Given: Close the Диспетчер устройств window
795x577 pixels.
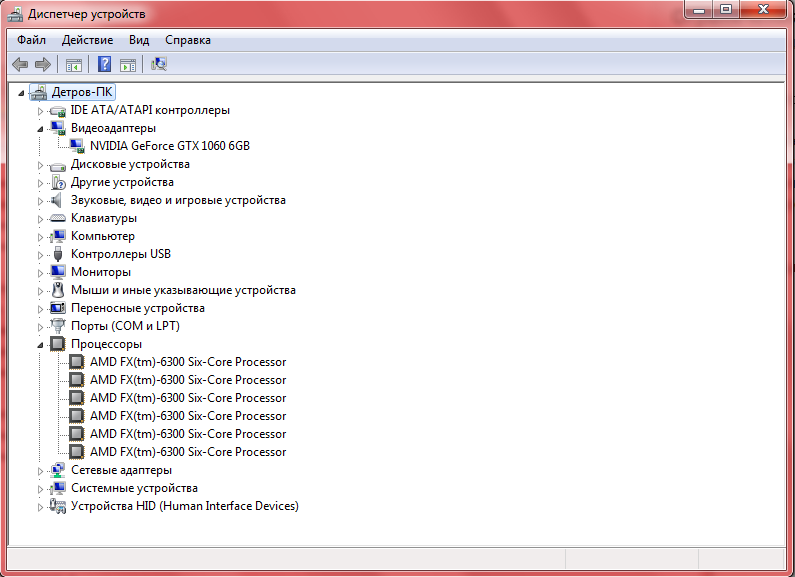Looking at the screenshot, I should (x=764, y=9).
